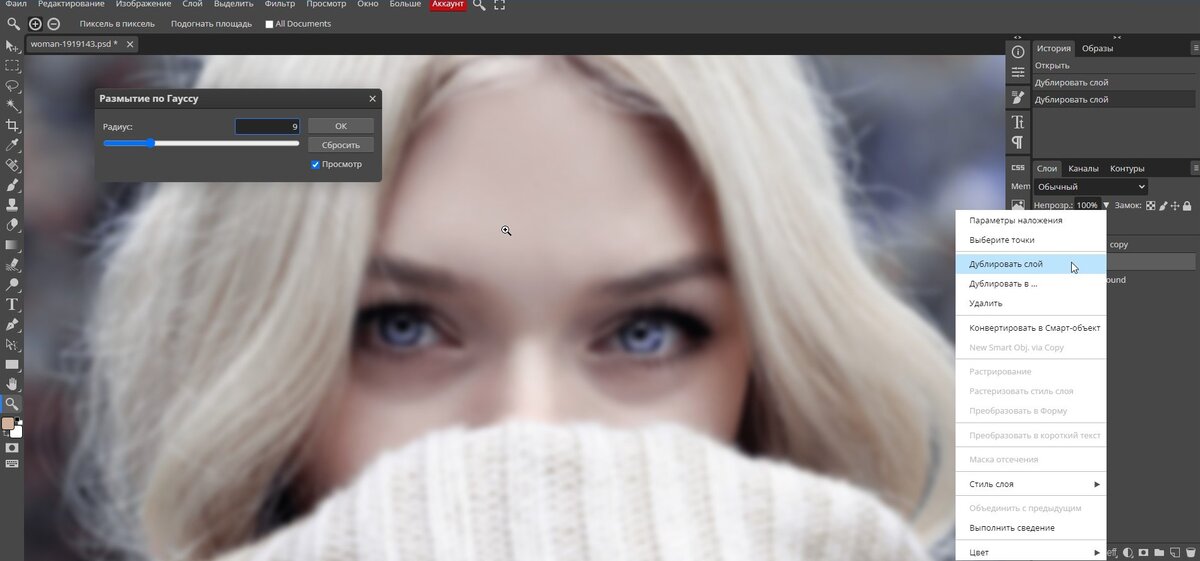Viewport: 1200px width, 561px height.
Task: Toggle Quick Mask mode icon
Action: point(12,448)
